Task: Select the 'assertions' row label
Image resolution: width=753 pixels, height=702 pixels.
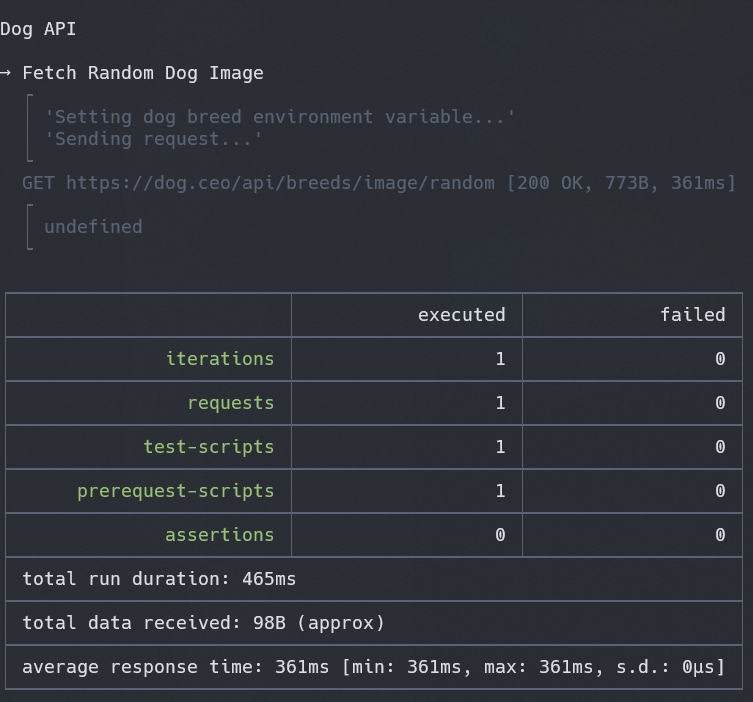Action: click(220, 535)
